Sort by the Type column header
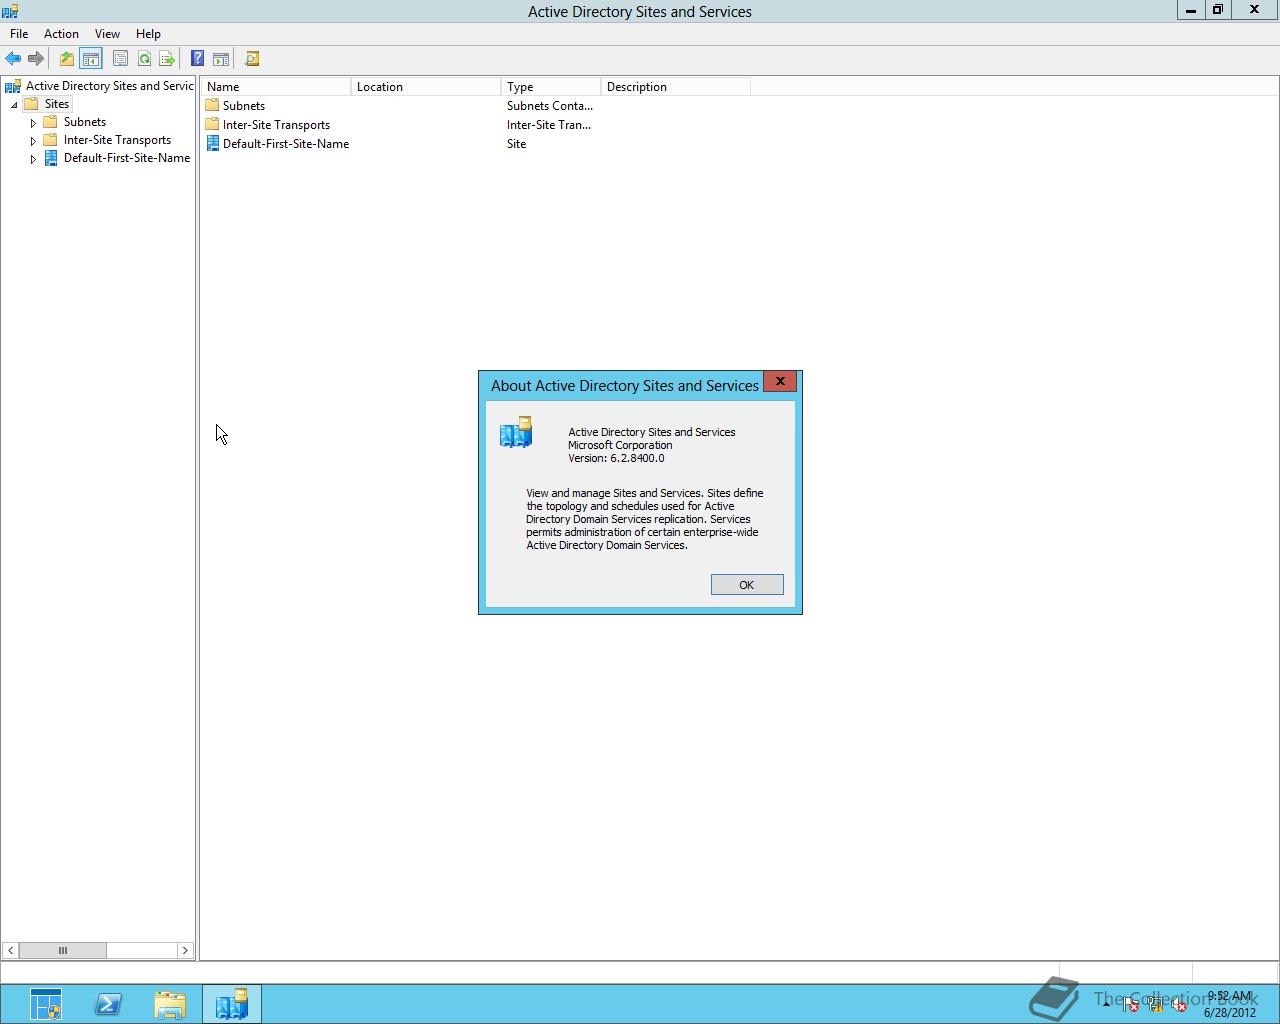This screenshot has width=1280, height=1024. [x=551, y=87]
